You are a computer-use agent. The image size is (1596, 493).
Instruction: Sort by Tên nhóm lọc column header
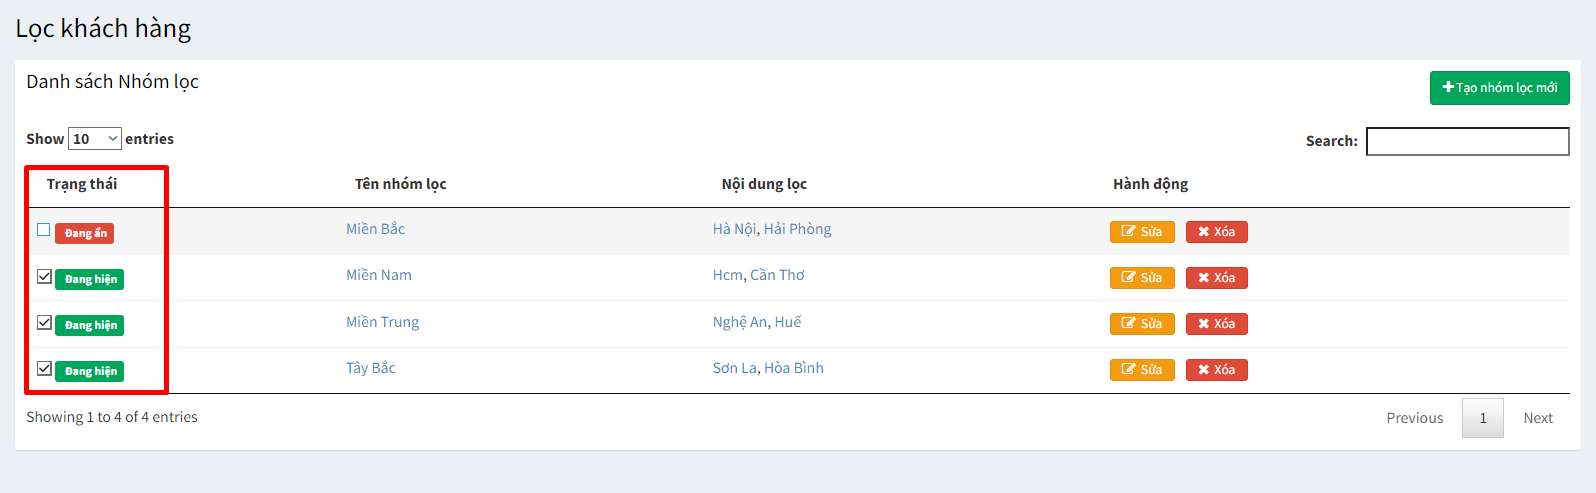pyautogui.click(x=401, y=184)
